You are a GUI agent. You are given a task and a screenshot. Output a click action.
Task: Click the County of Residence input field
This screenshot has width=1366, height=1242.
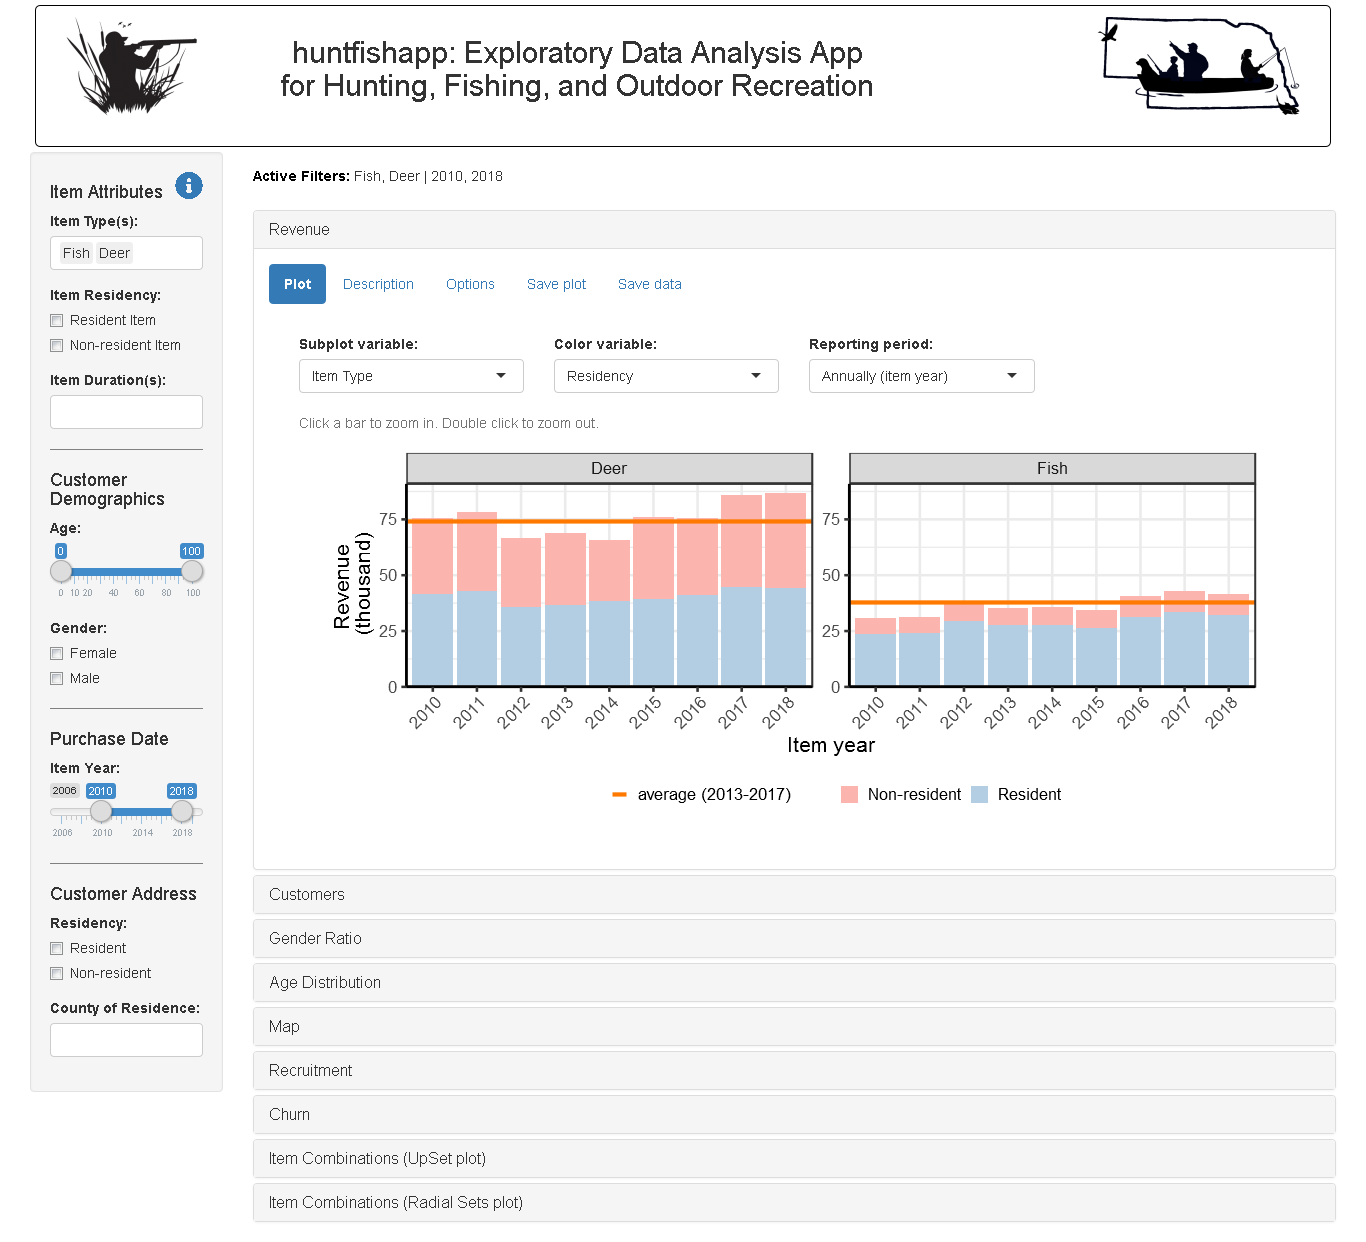click(126, 1040)
